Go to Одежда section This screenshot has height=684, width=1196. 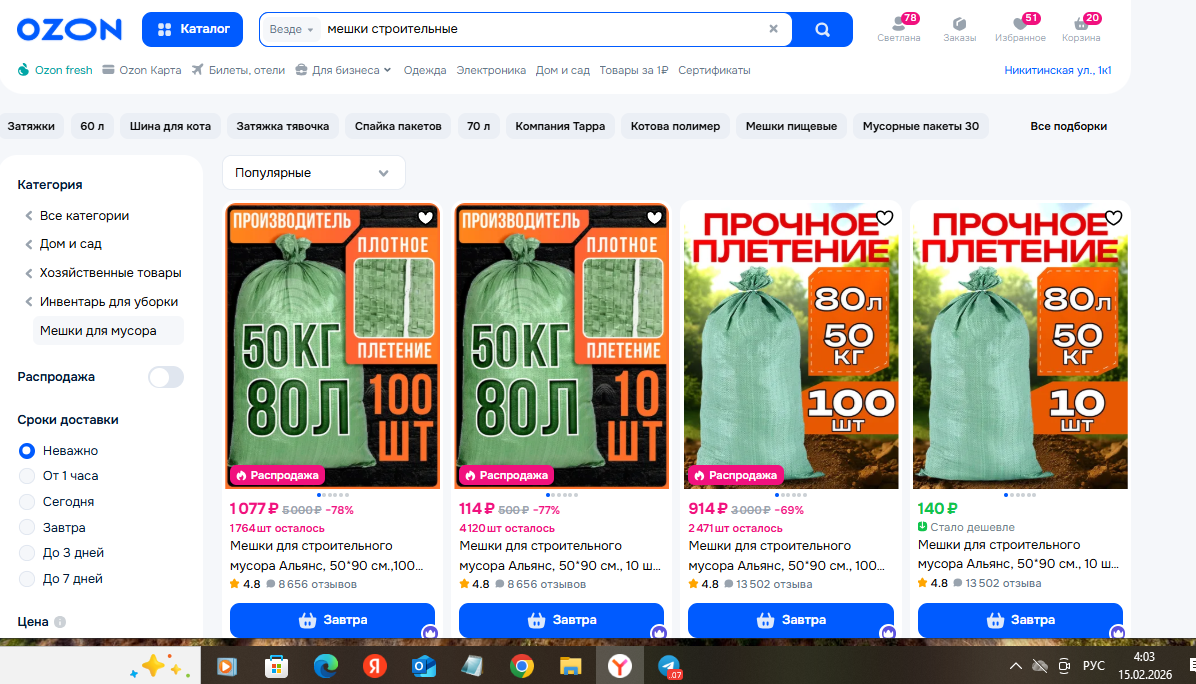pyautogui.click(x=425, y=70)
